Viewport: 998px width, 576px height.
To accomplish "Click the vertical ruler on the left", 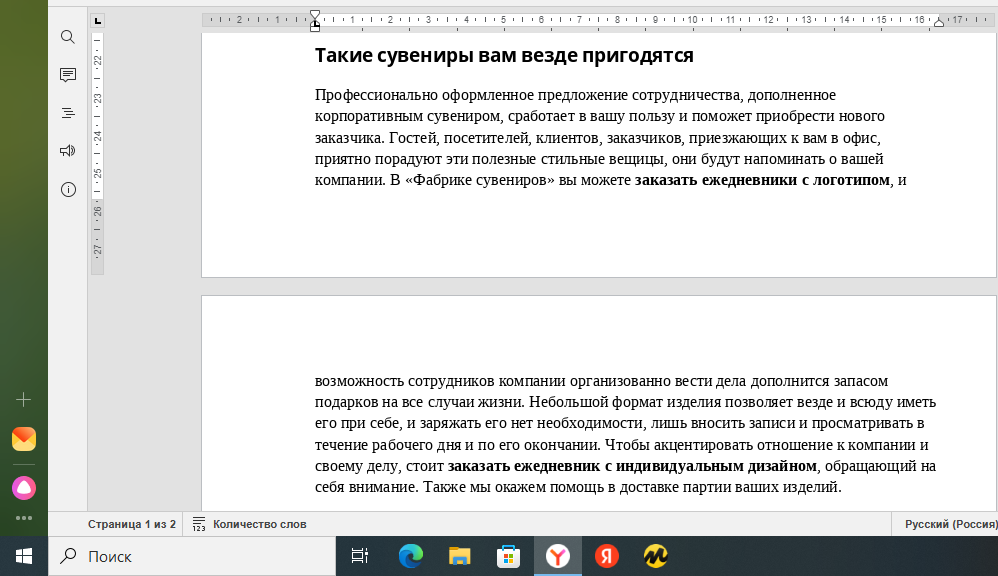I will click(97, 153).
